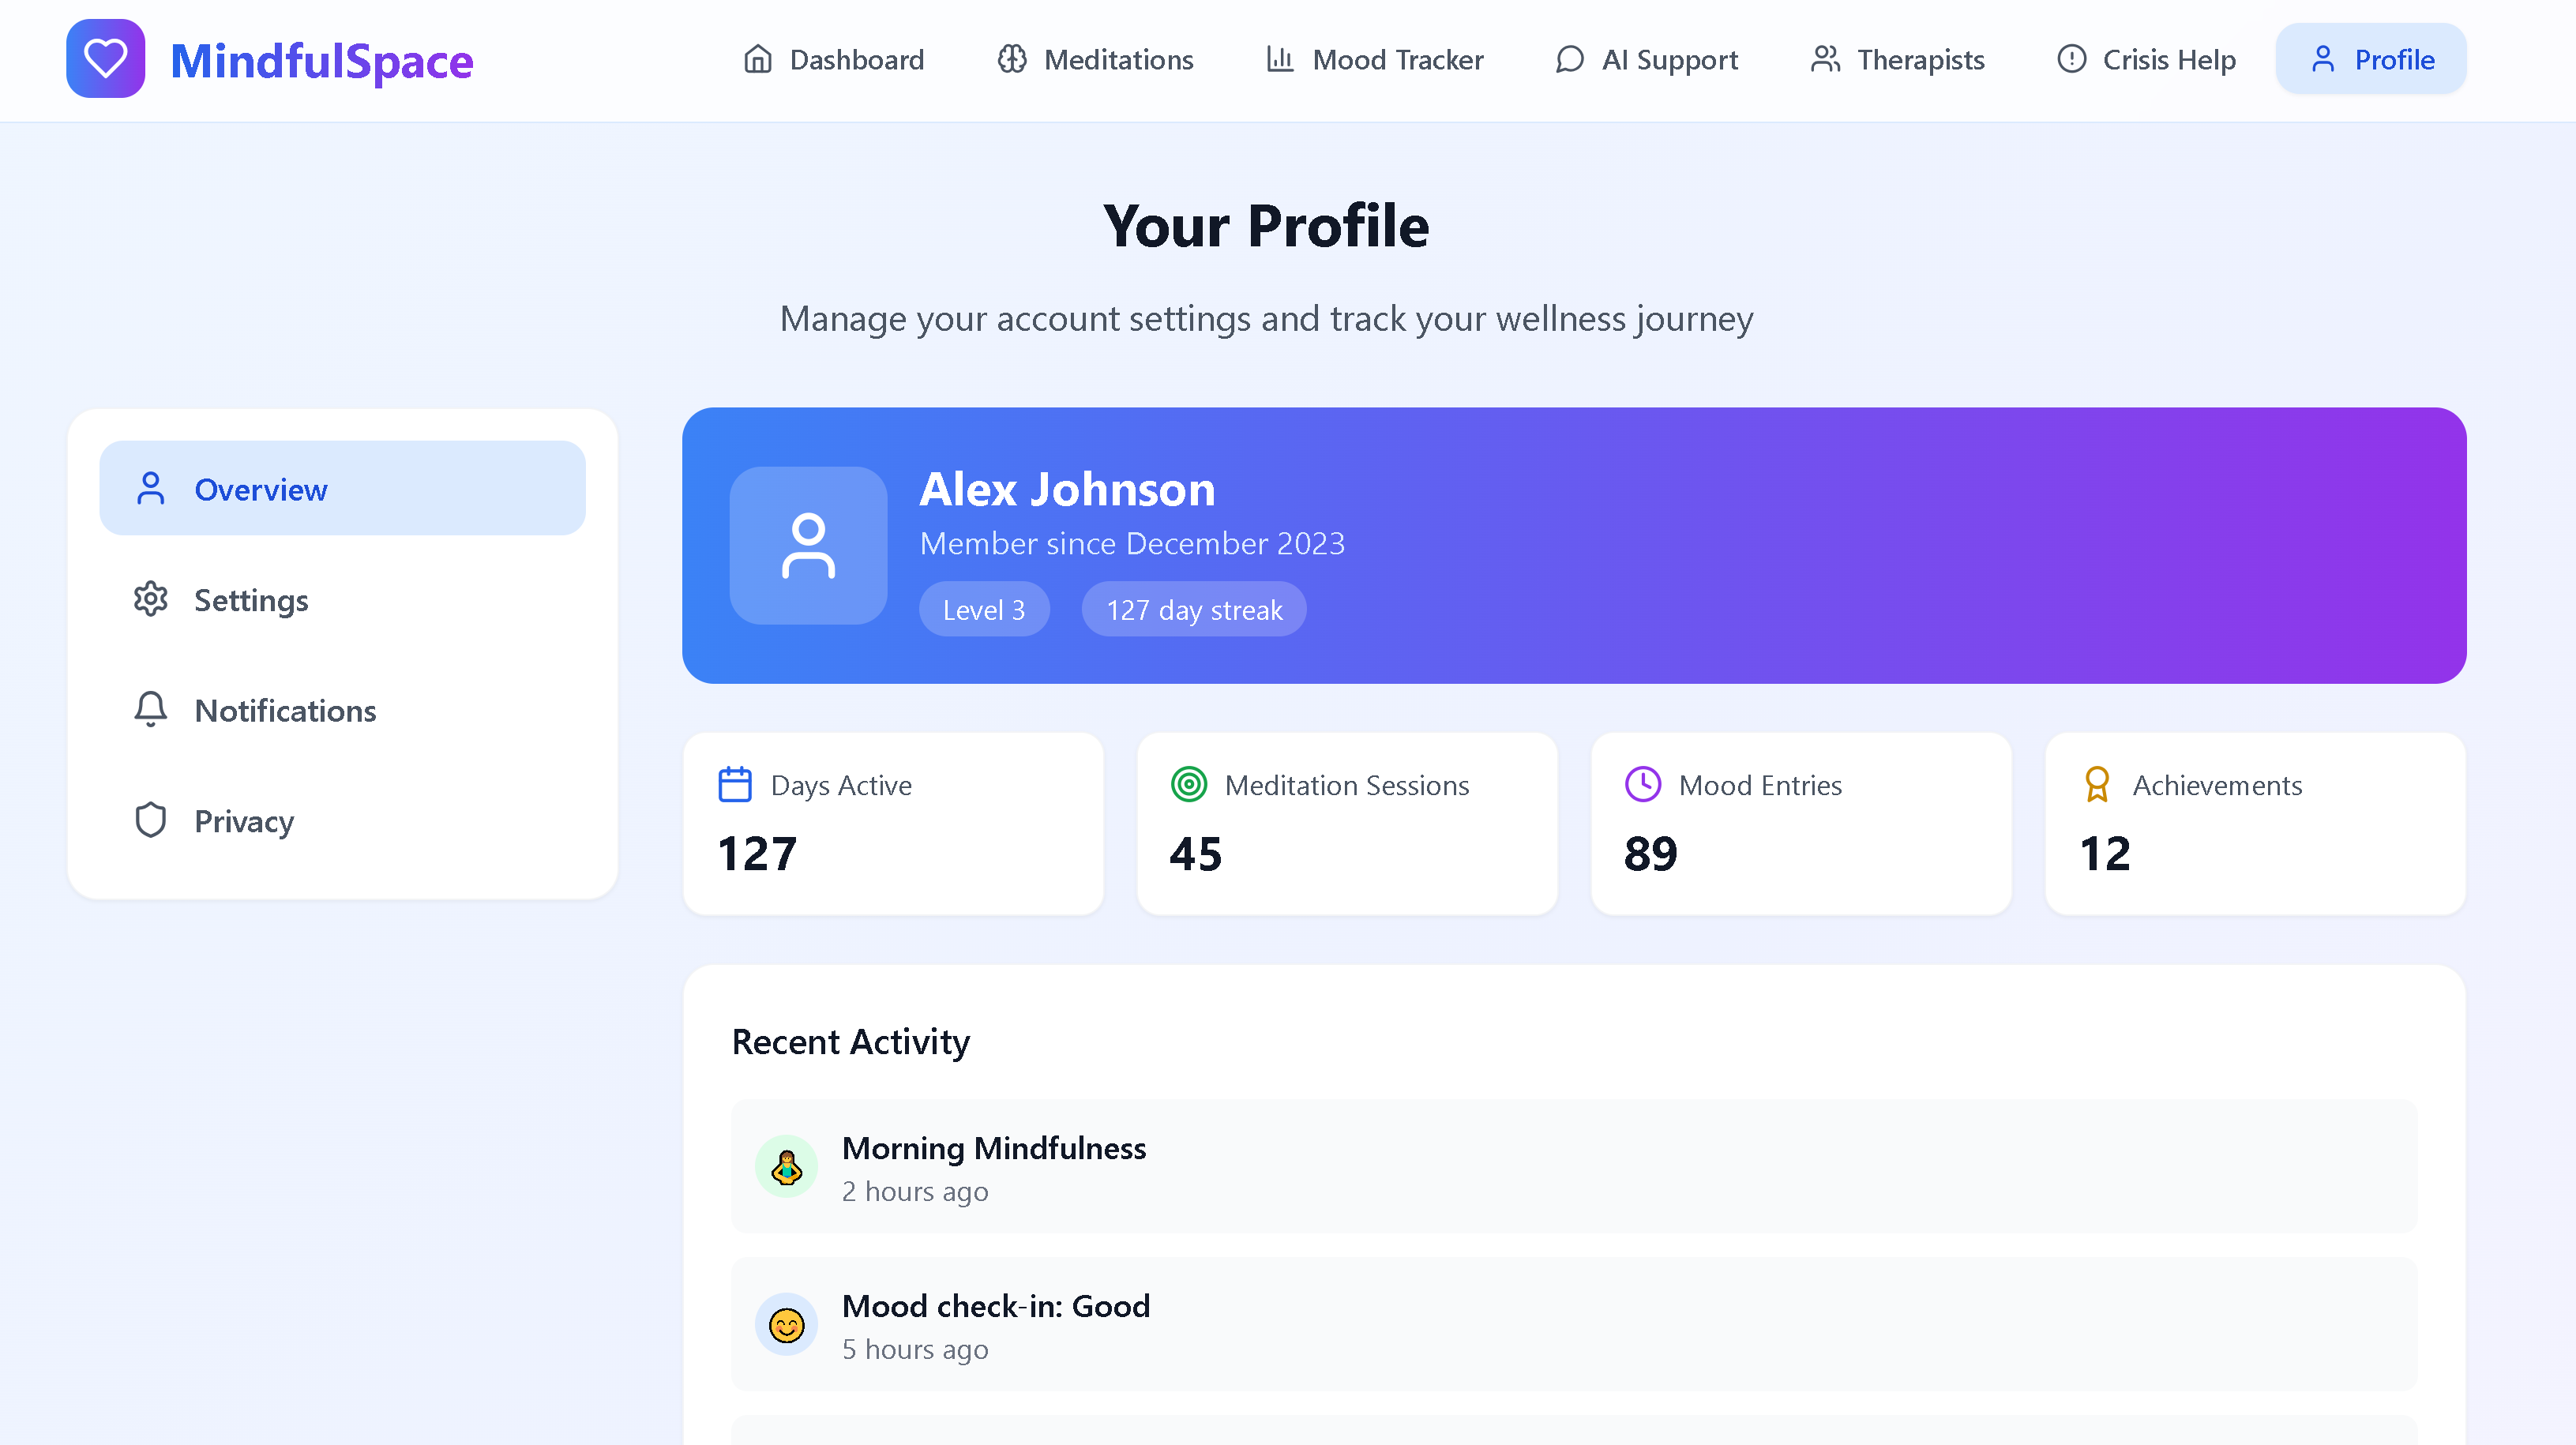The width and height of the screenshot is (2576, 1445).
Task: Open Crisis Help from top nav
Action: pos(2146,60)
